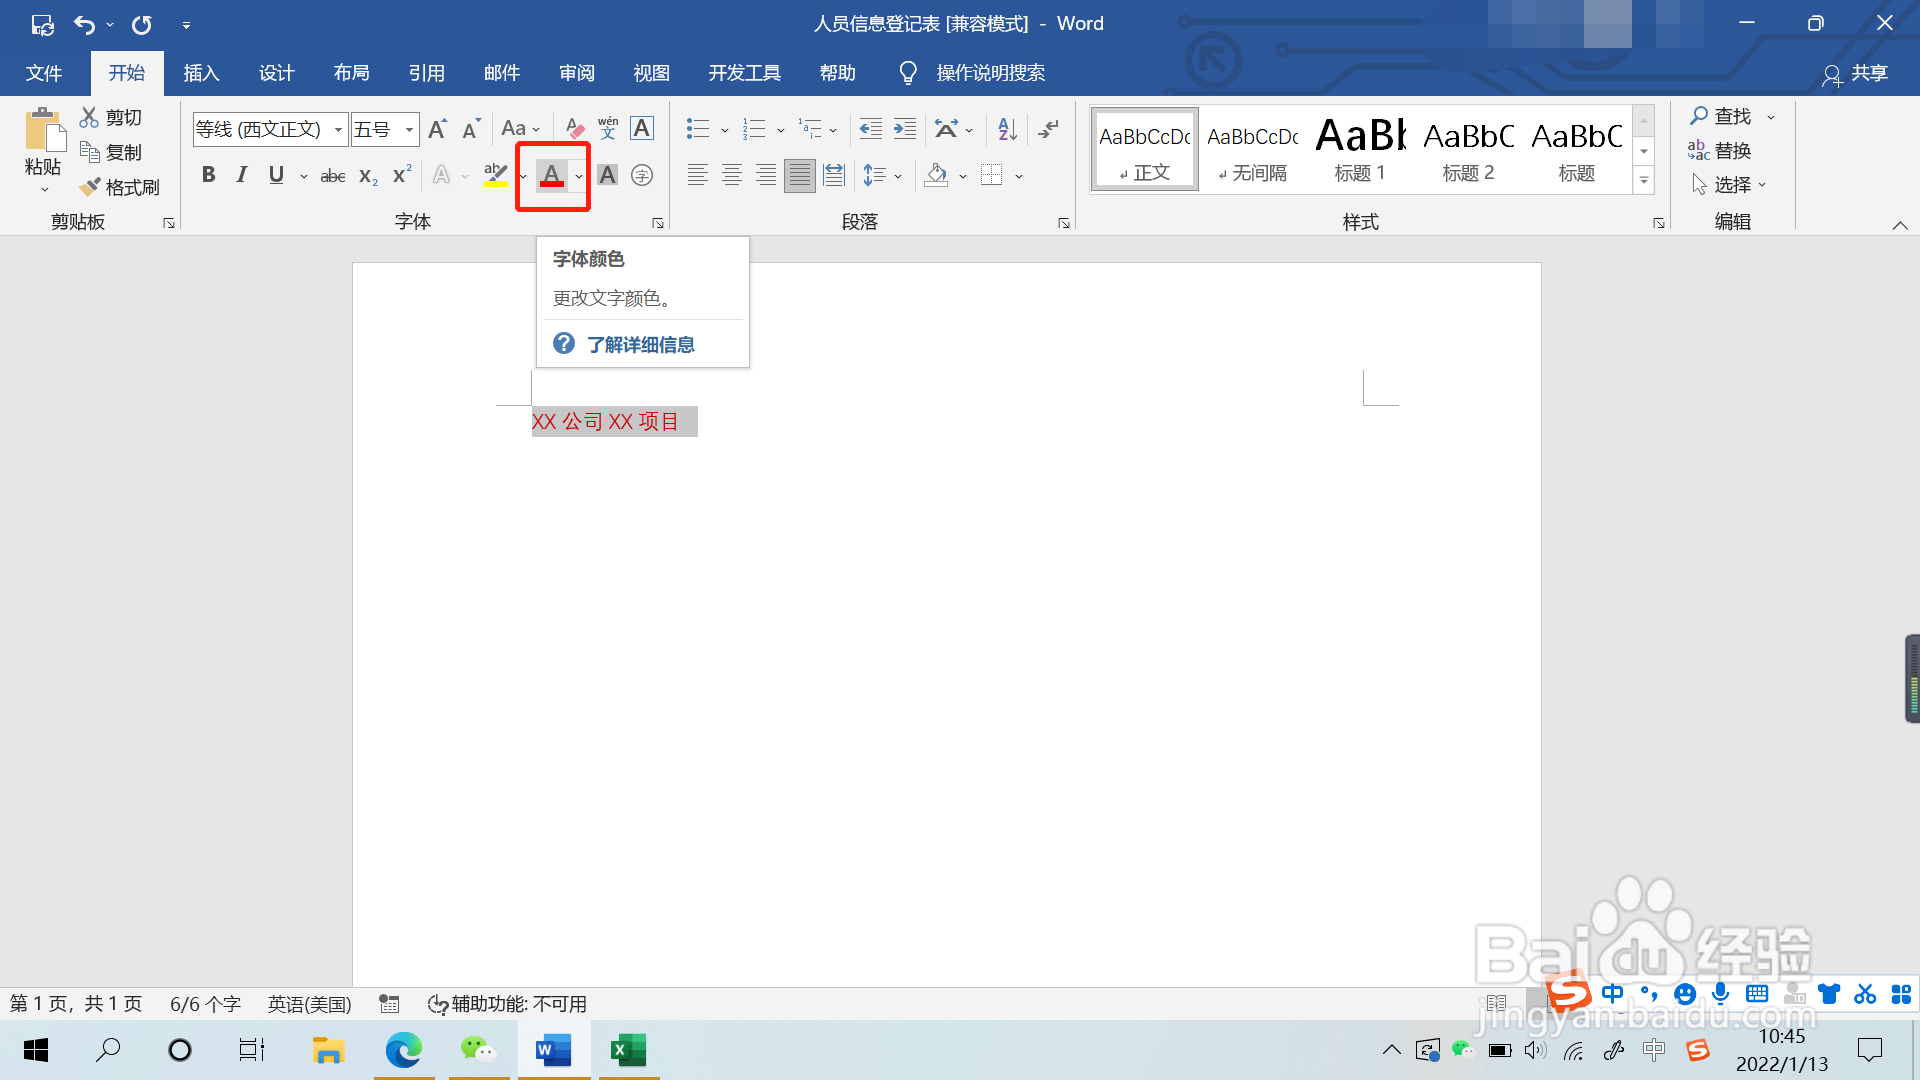Click the Character Border icon
1920x1080 pixels.
pyautogui.click(x=642, y=128)
